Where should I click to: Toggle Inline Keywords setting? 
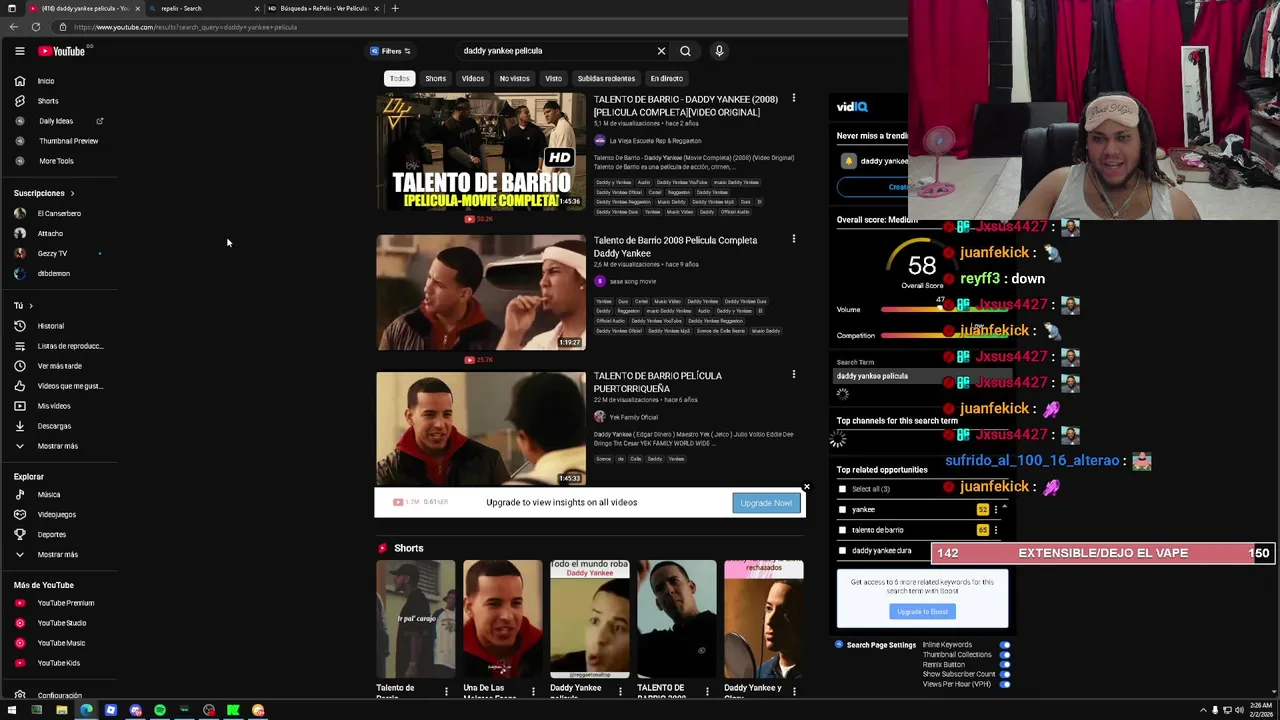(1005, 645)
